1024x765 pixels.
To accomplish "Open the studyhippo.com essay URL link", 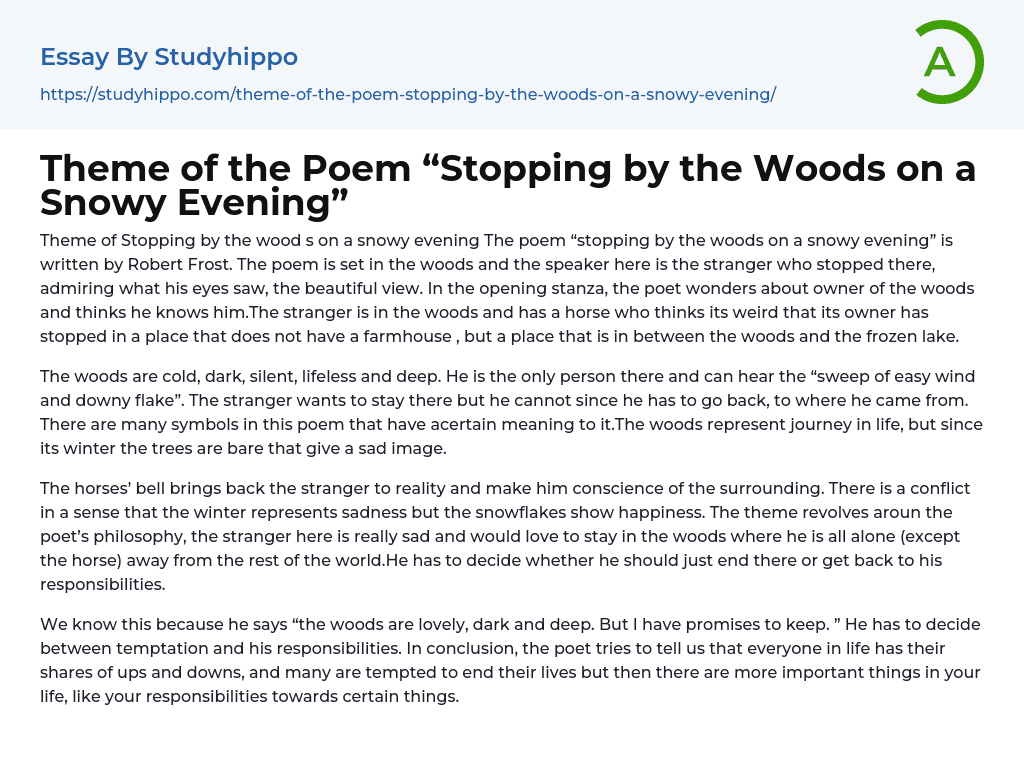I will click(x=408, y=95).
